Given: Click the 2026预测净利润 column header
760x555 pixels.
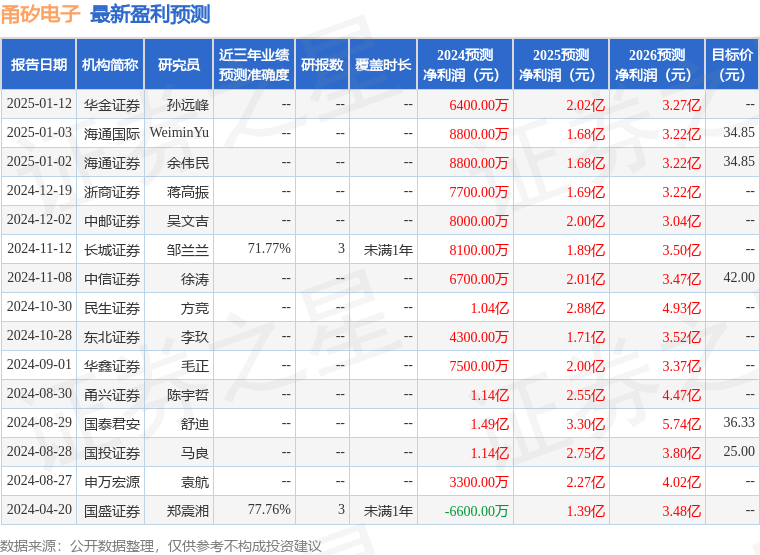Looking at the screenshot, I should (657, 64).
